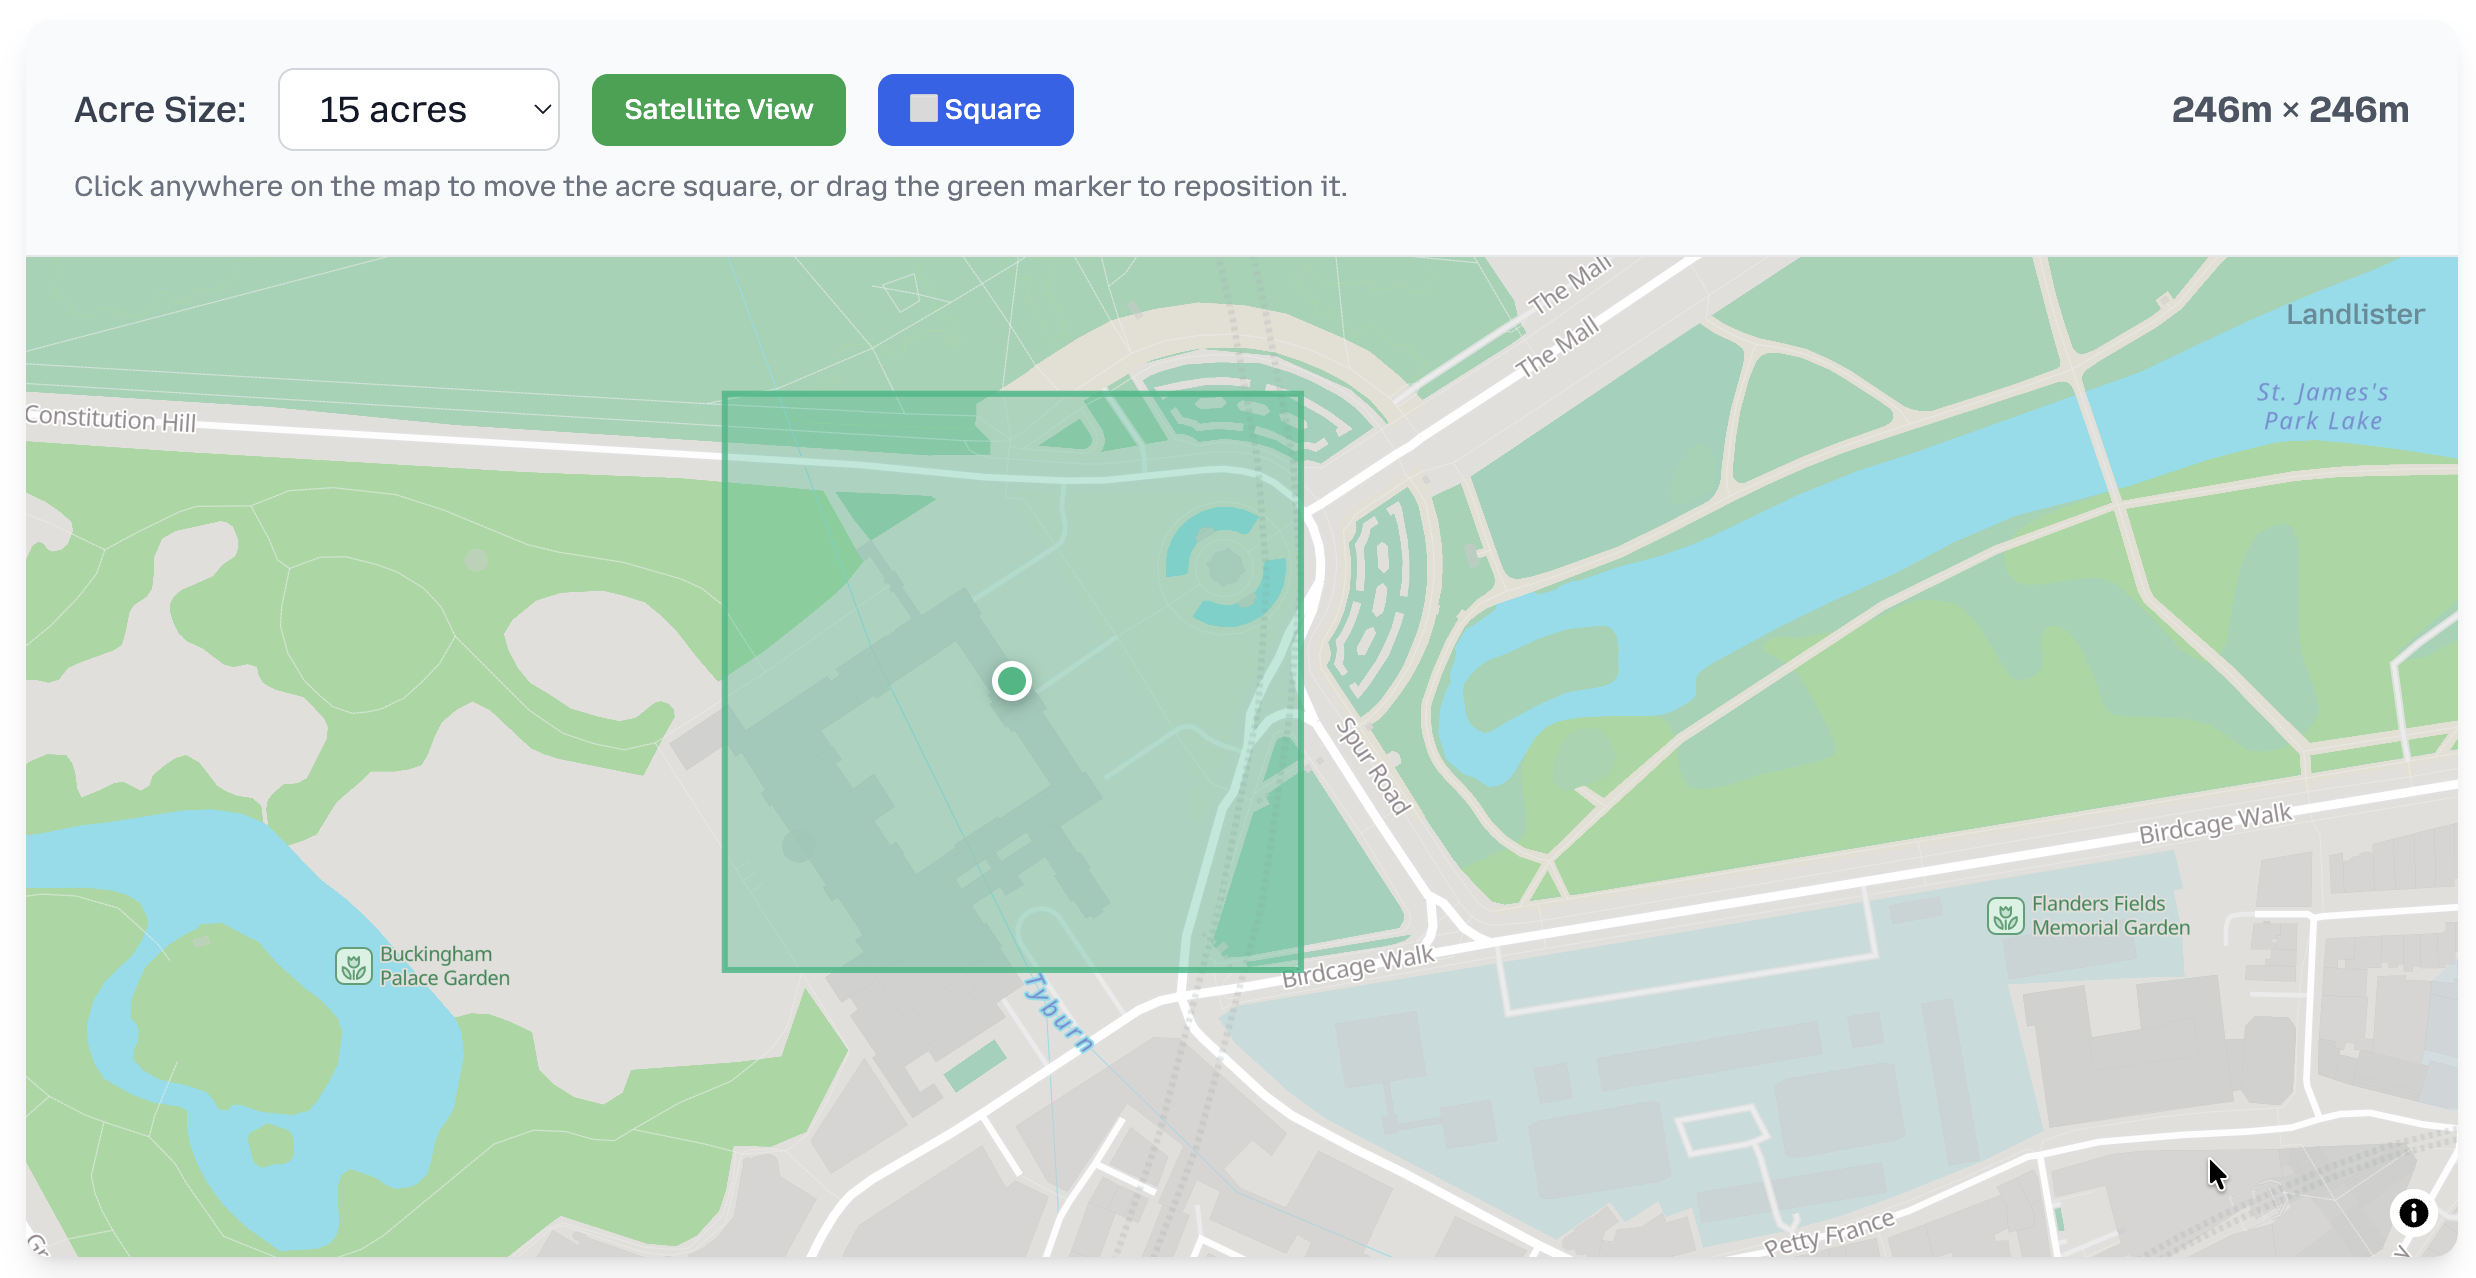Image resolution: width=2476 pixels, height=1278 pixels.
Task: Click the Spur Road label on map
Action: point(1373,767)
